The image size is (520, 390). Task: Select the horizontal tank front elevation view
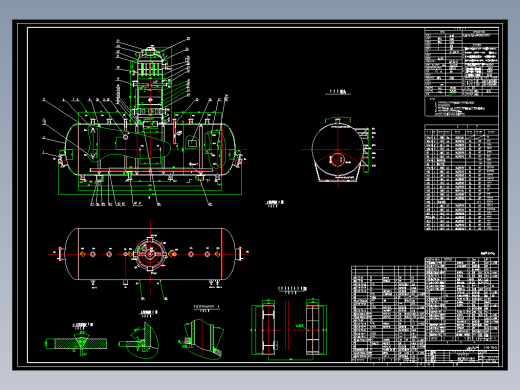pos(151,149)
